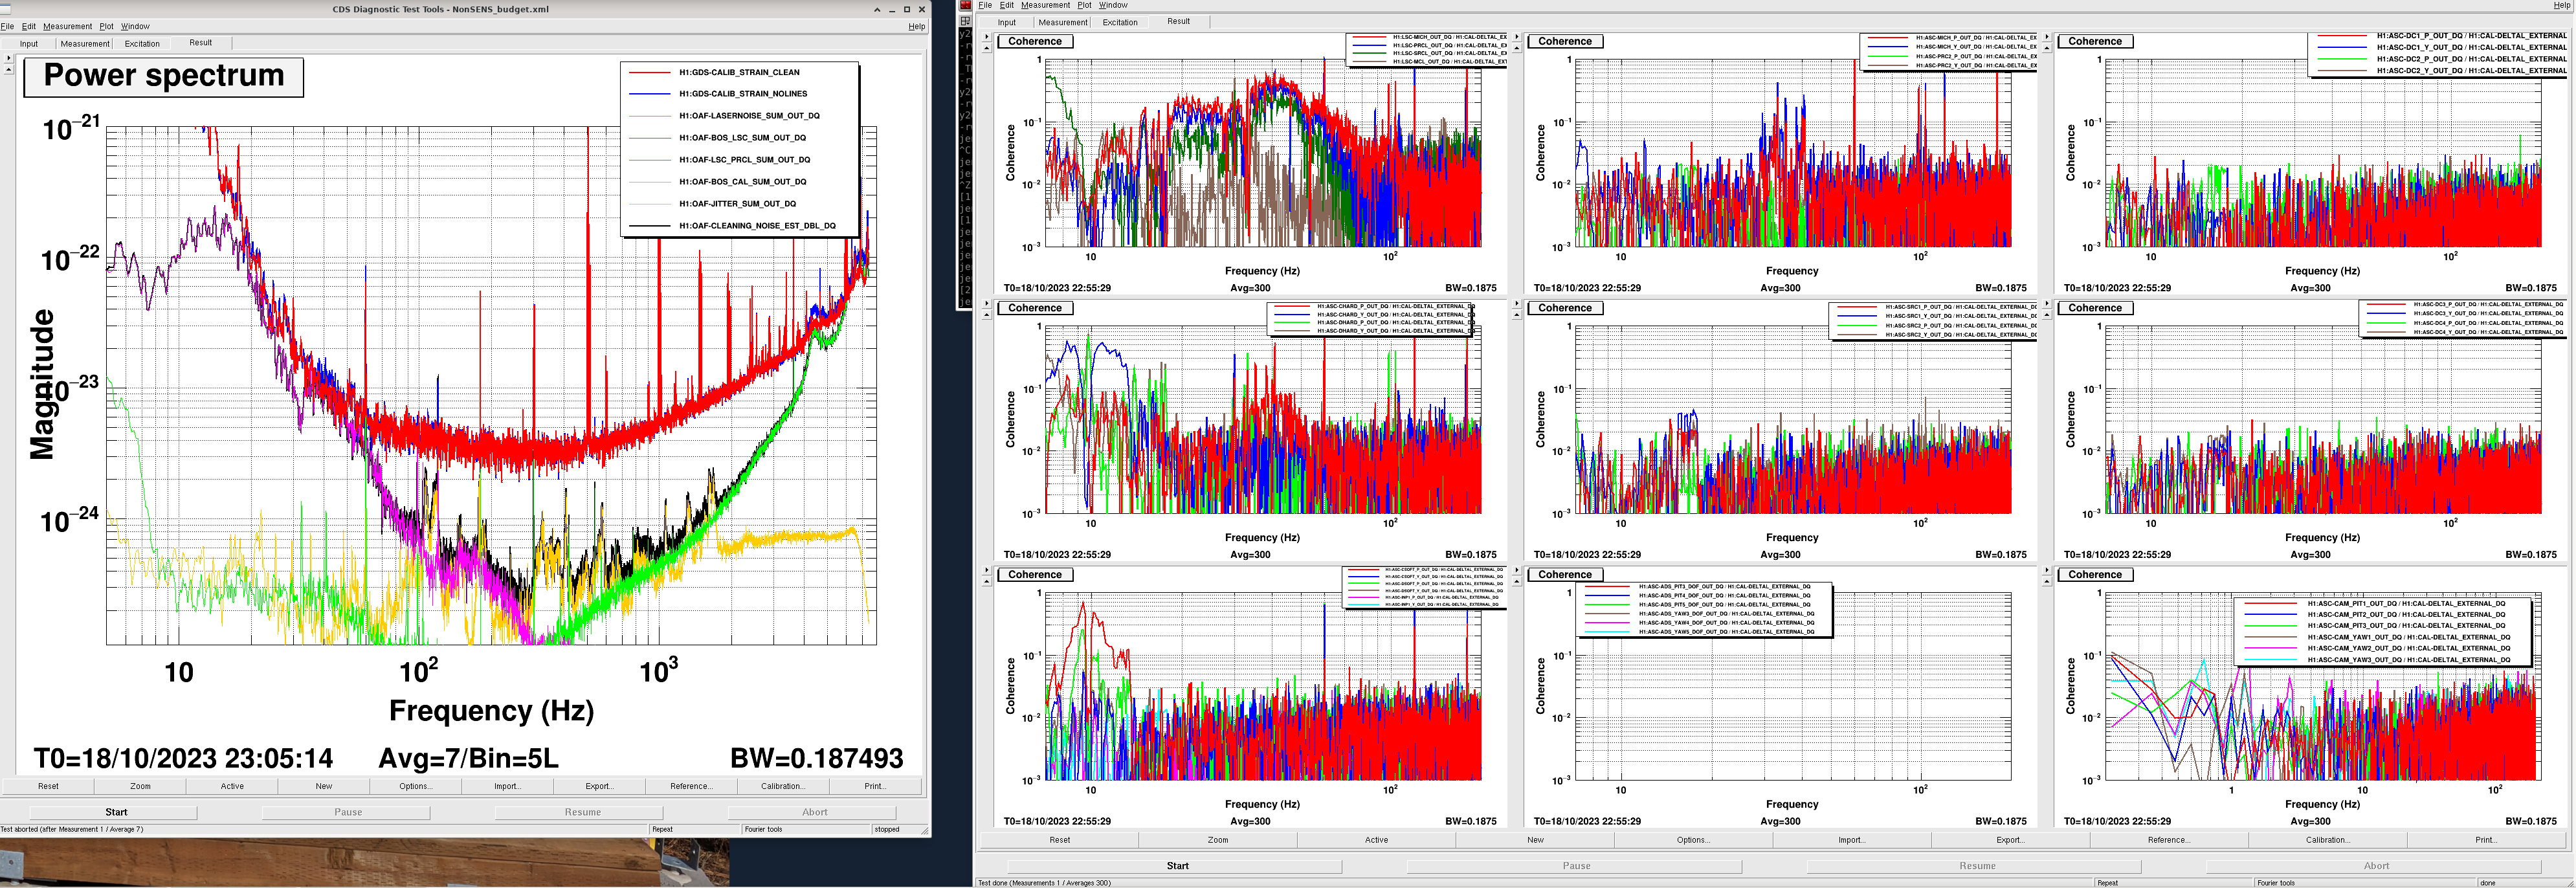The height and width of the screenshot is (888, 2576).
Task: Click Calibration... button under Power spectrum
Action: [782, 786]
